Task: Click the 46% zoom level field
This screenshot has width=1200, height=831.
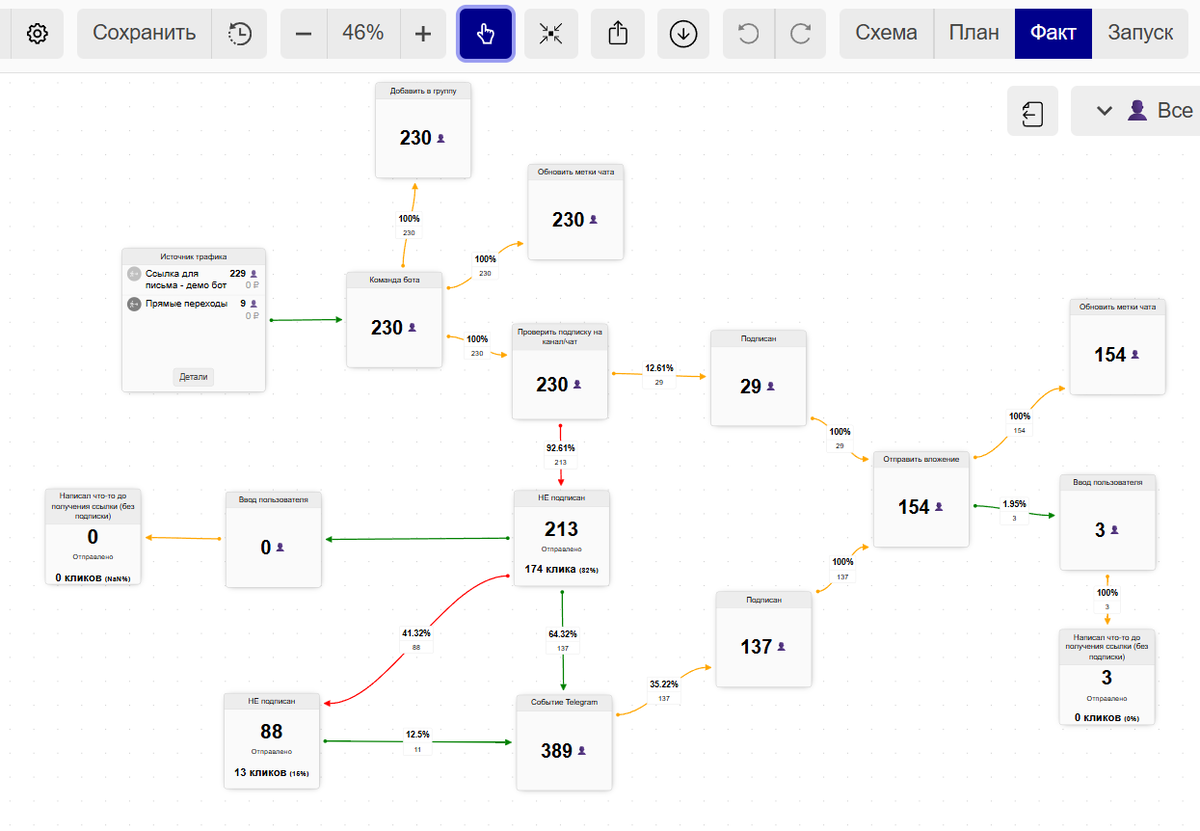Action: click(x=363, y=33)
